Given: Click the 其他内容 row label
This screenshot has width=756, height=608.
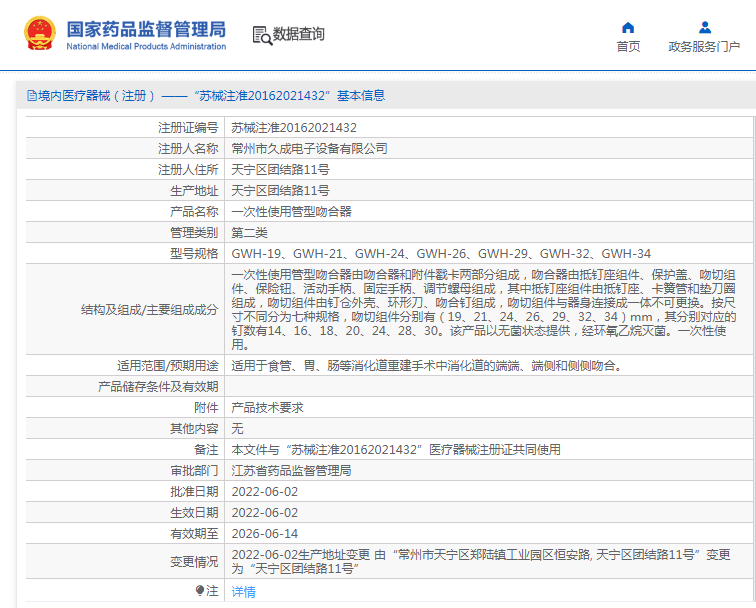Looking at the screenshot, I should point(194,429).
